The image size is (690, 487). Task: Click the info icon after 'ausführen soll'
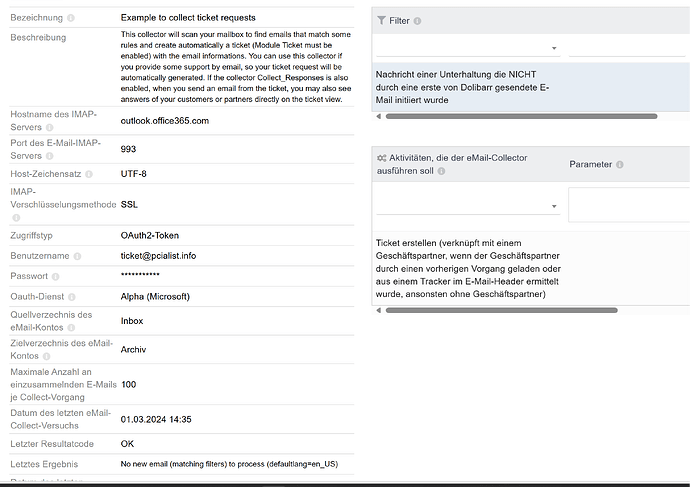[x=441, y=171]
